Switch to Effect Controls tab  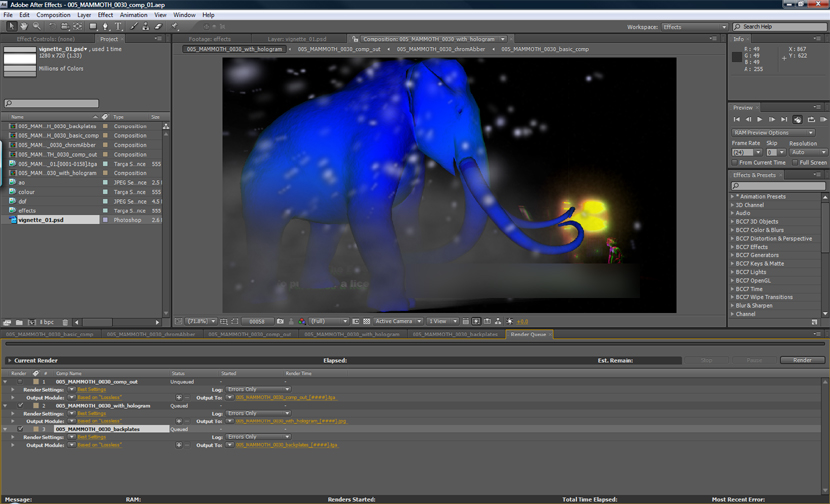pos(46,39)
